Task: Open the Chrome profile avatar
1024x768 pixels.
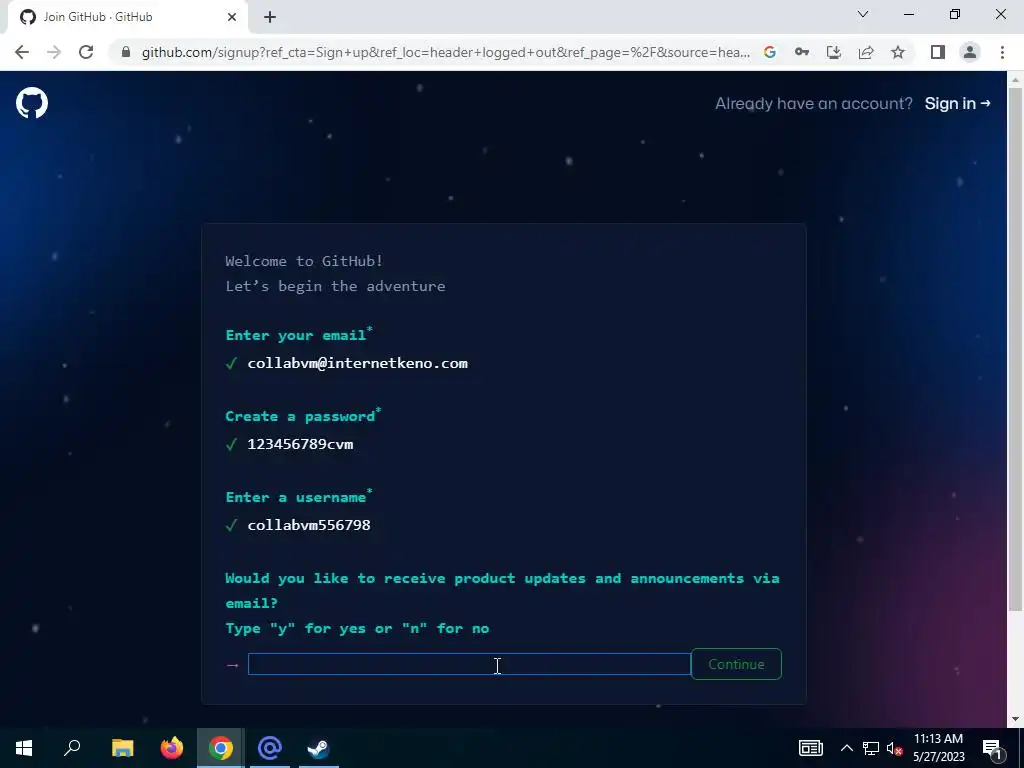Action: [970, 52]
